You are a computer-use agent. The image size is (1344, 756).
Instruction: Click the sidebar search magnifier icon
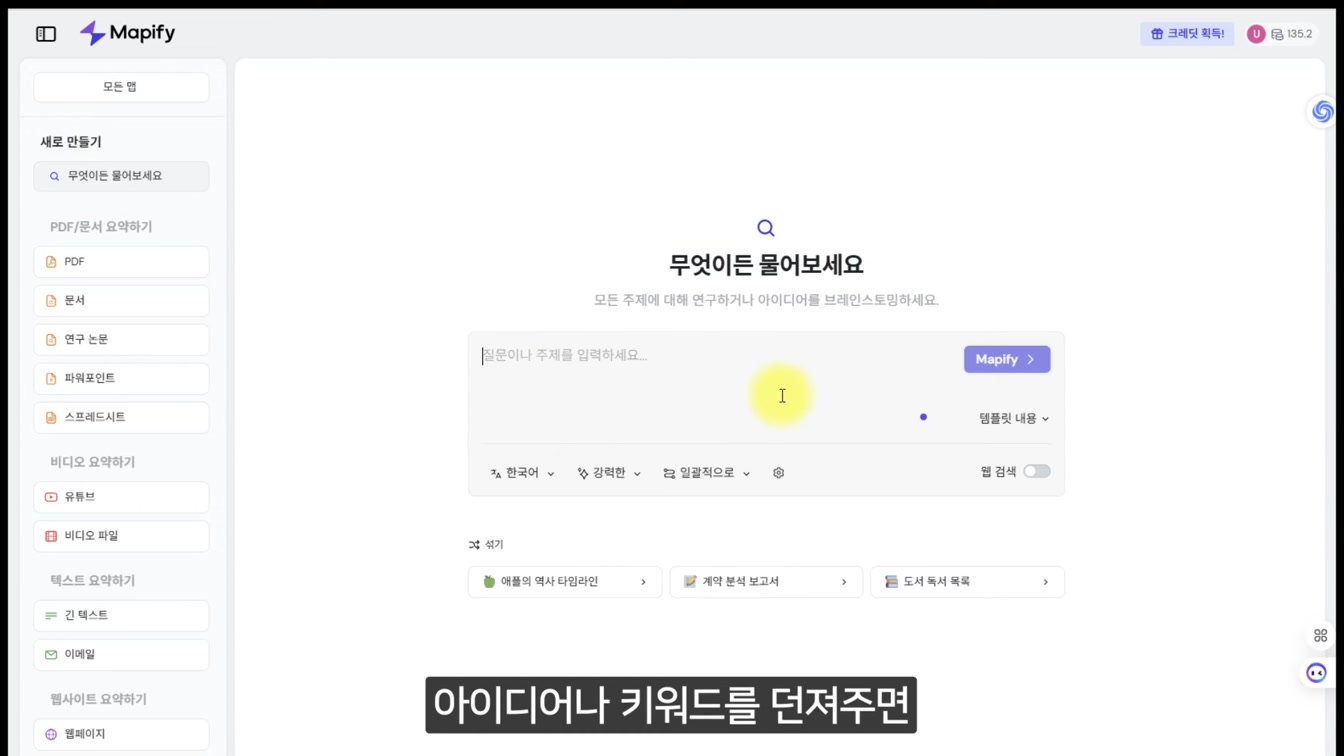[x=54, y=177]
